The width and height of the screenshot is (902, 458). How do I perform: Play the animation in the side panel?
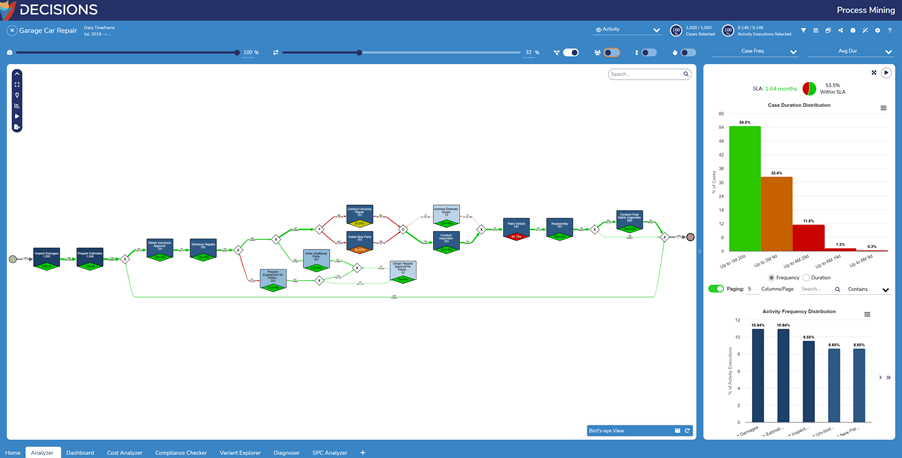886,73
